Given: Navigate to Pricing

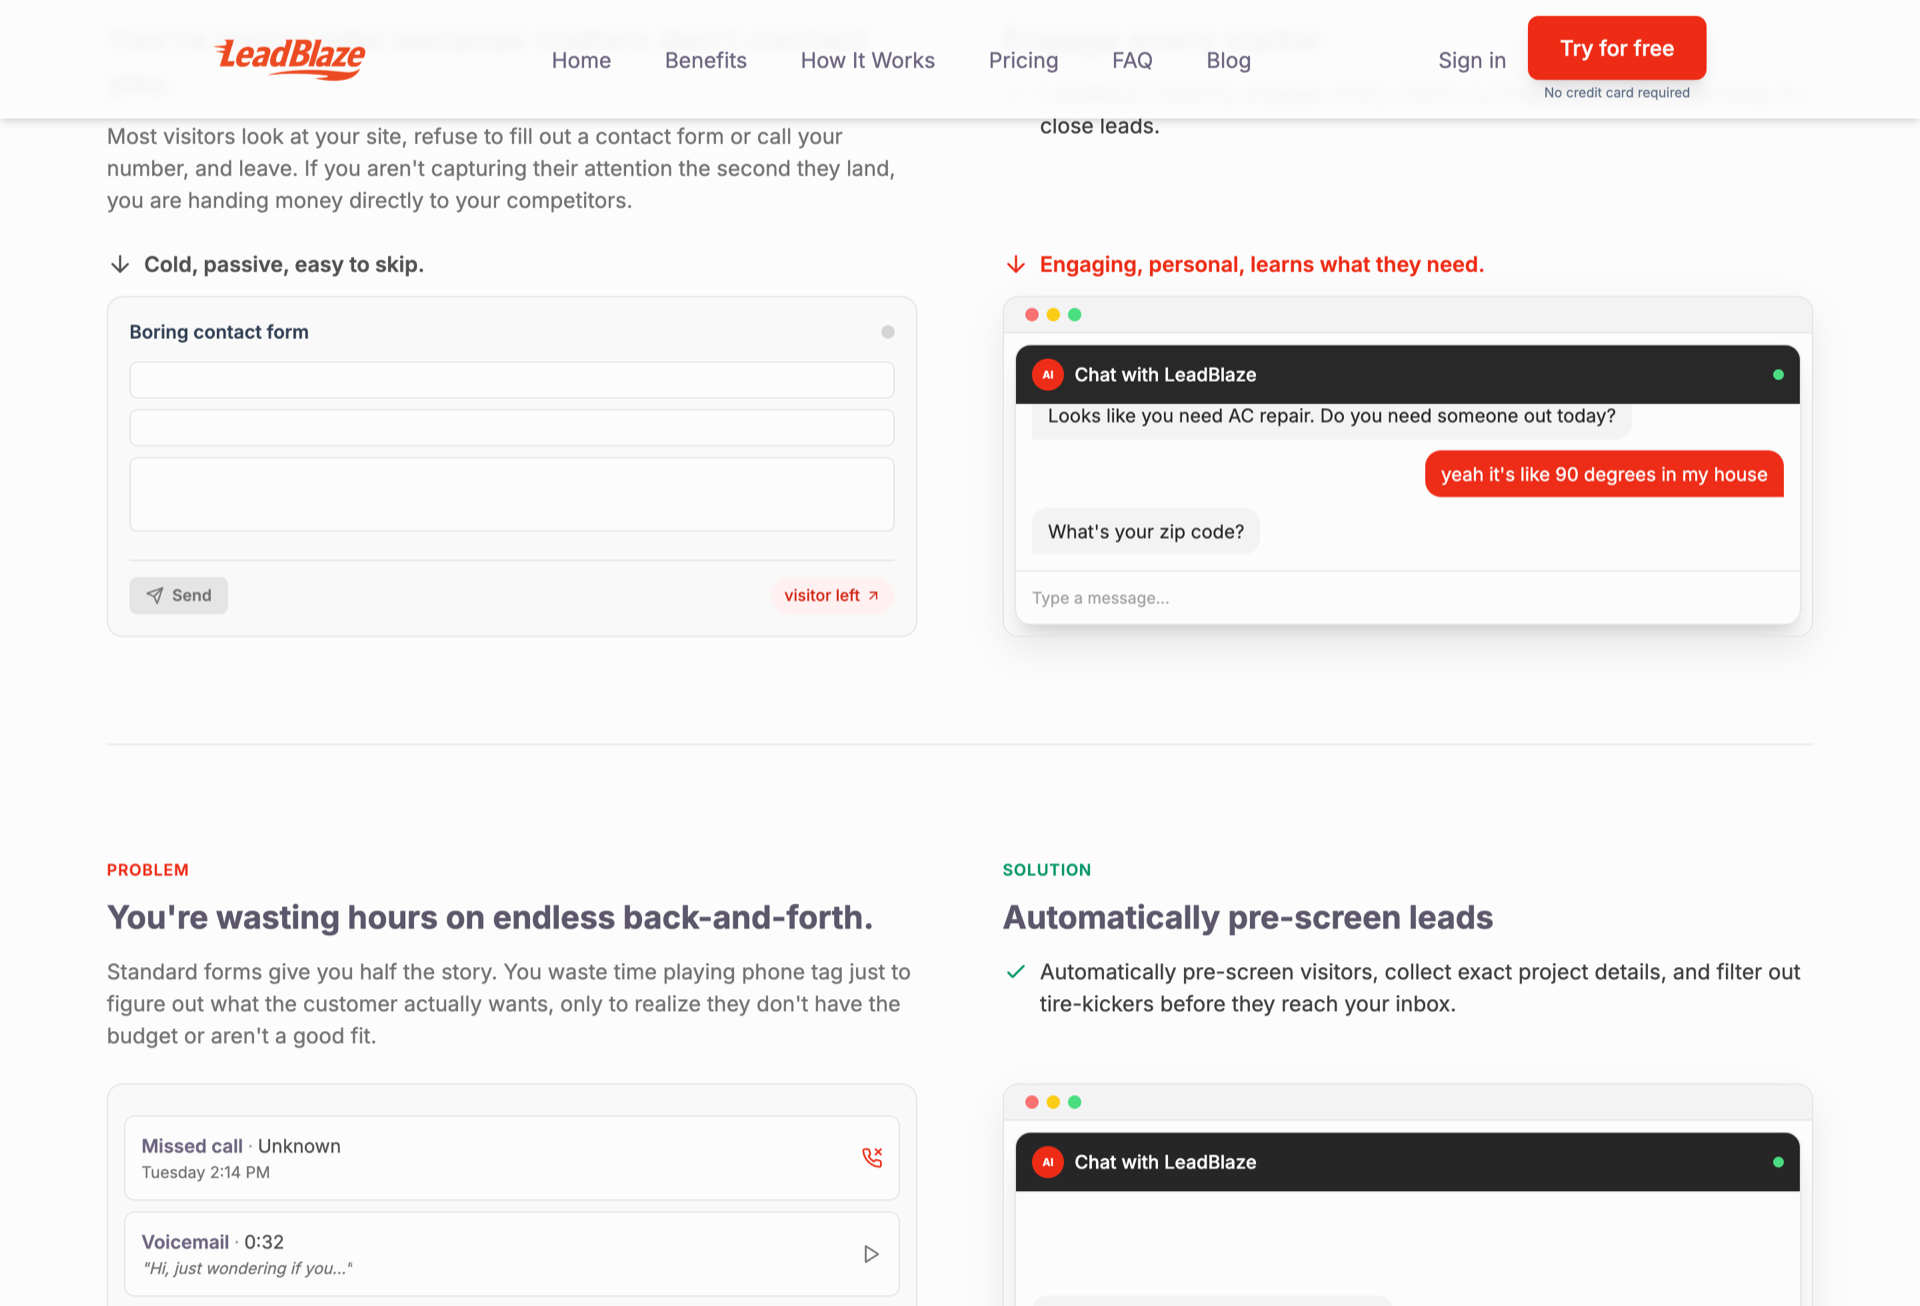Looking at the screenshot, I should click(1023, 60).
